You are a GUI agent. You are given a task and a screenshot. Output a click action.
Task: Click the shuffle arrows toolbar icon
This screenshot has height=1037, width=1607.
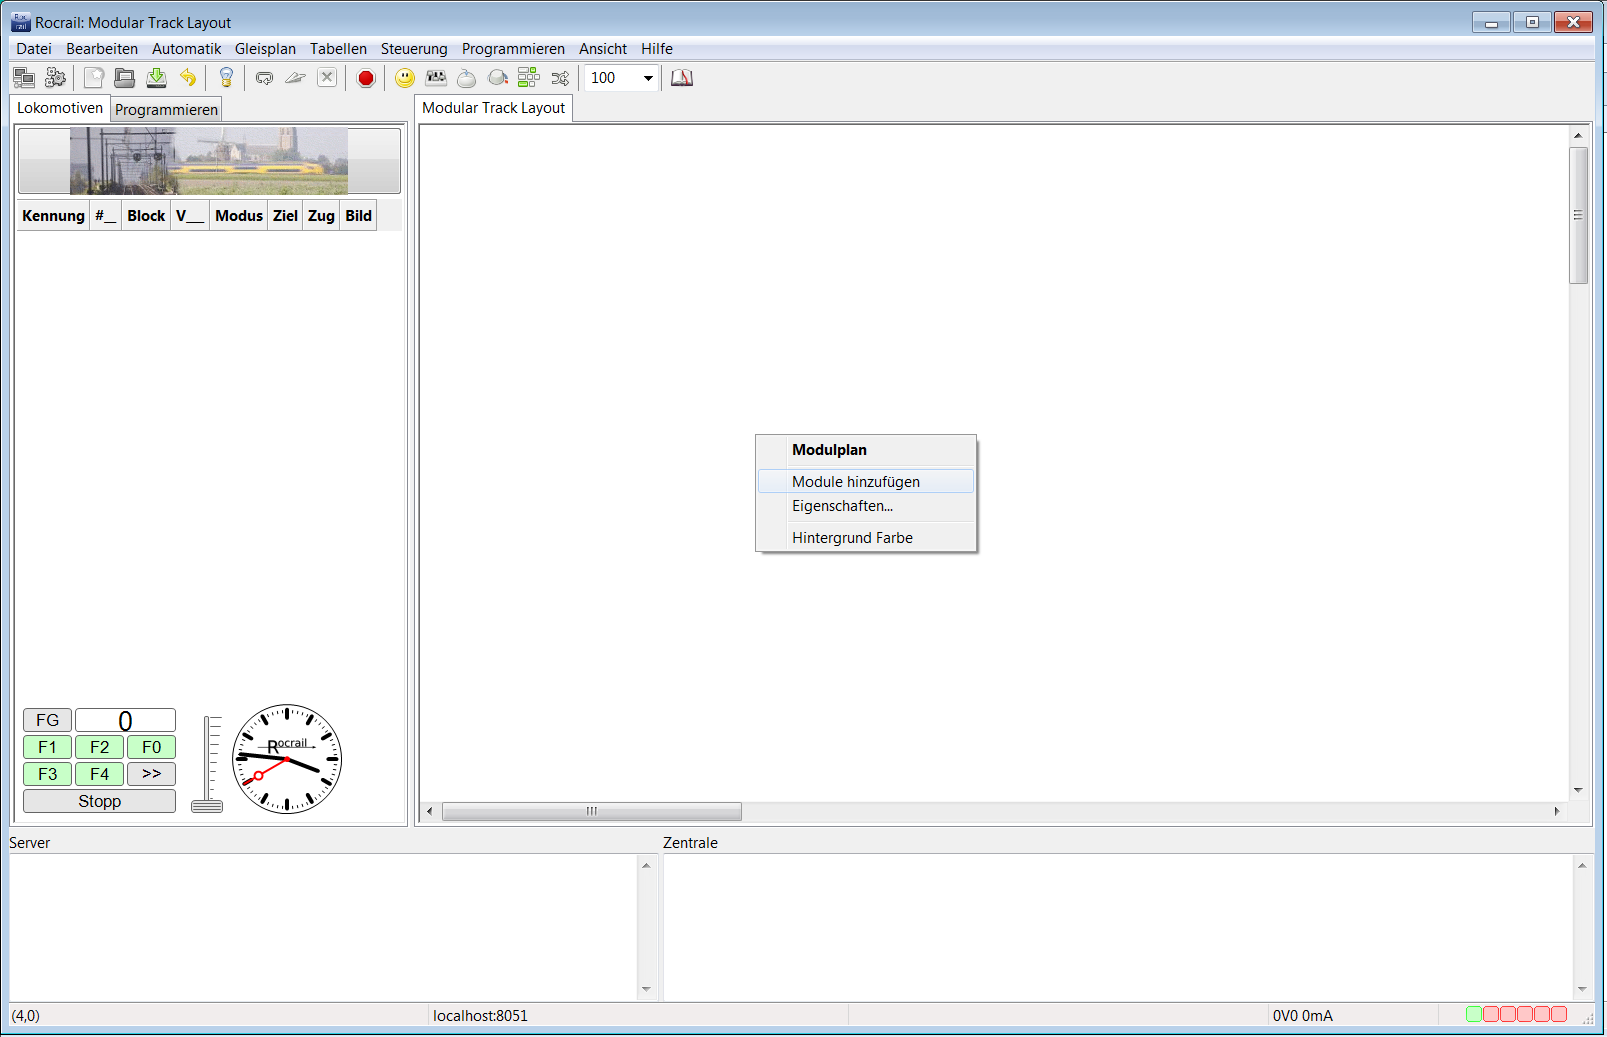[x=560, y=78]
